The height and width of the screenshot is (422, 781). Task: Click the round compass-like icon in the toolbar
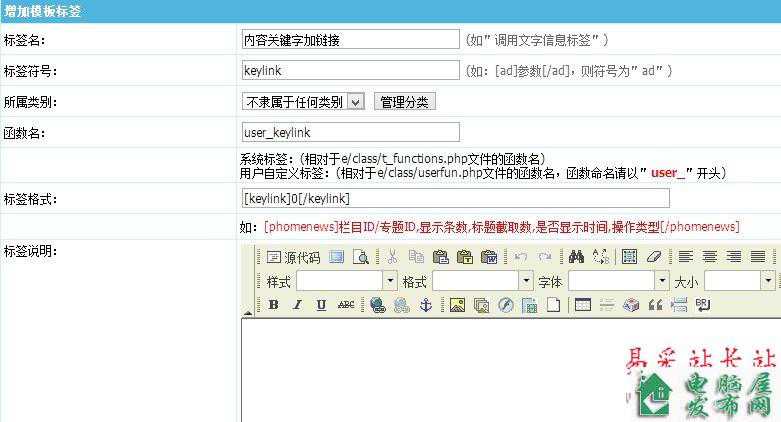[506, 304]
